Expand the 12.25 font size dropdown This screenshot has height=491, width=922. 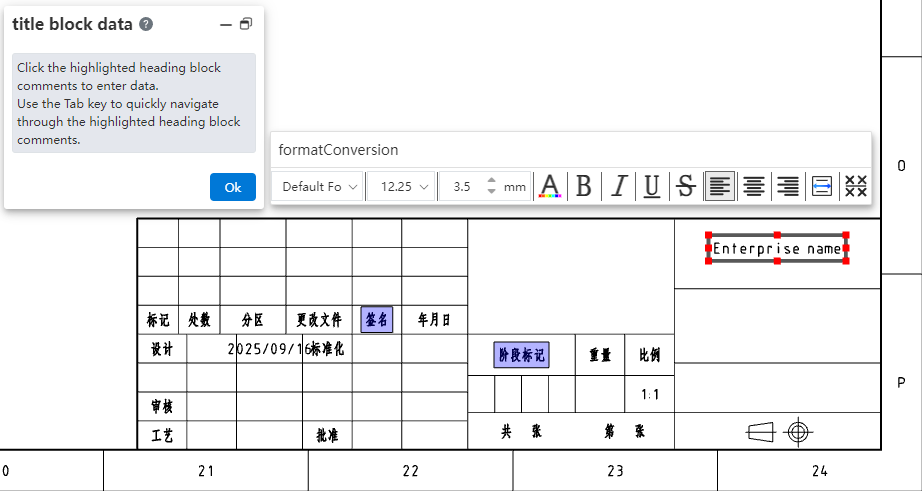(x=402, y=186)
